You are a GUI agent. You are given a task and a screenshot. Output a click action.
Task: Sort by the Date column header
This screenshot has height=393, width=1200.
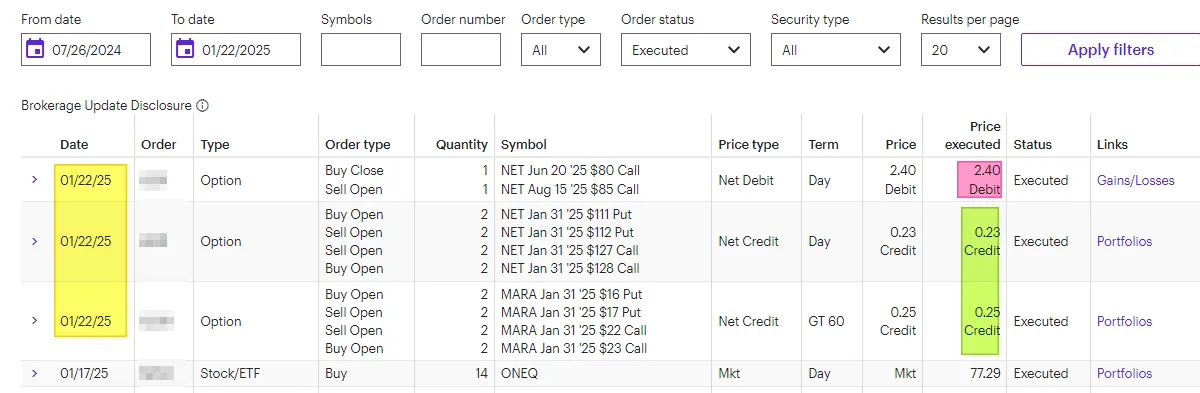74,144
